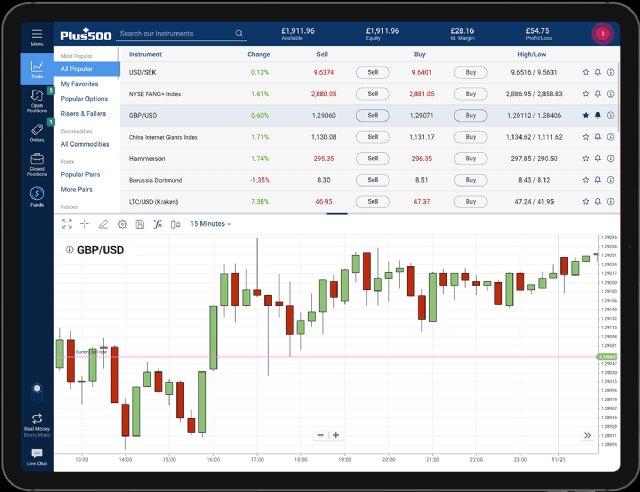Click the chart zoom-in plus control
Image resolution: width=640 pixels, height=492 pixels.
coord(336,435)
